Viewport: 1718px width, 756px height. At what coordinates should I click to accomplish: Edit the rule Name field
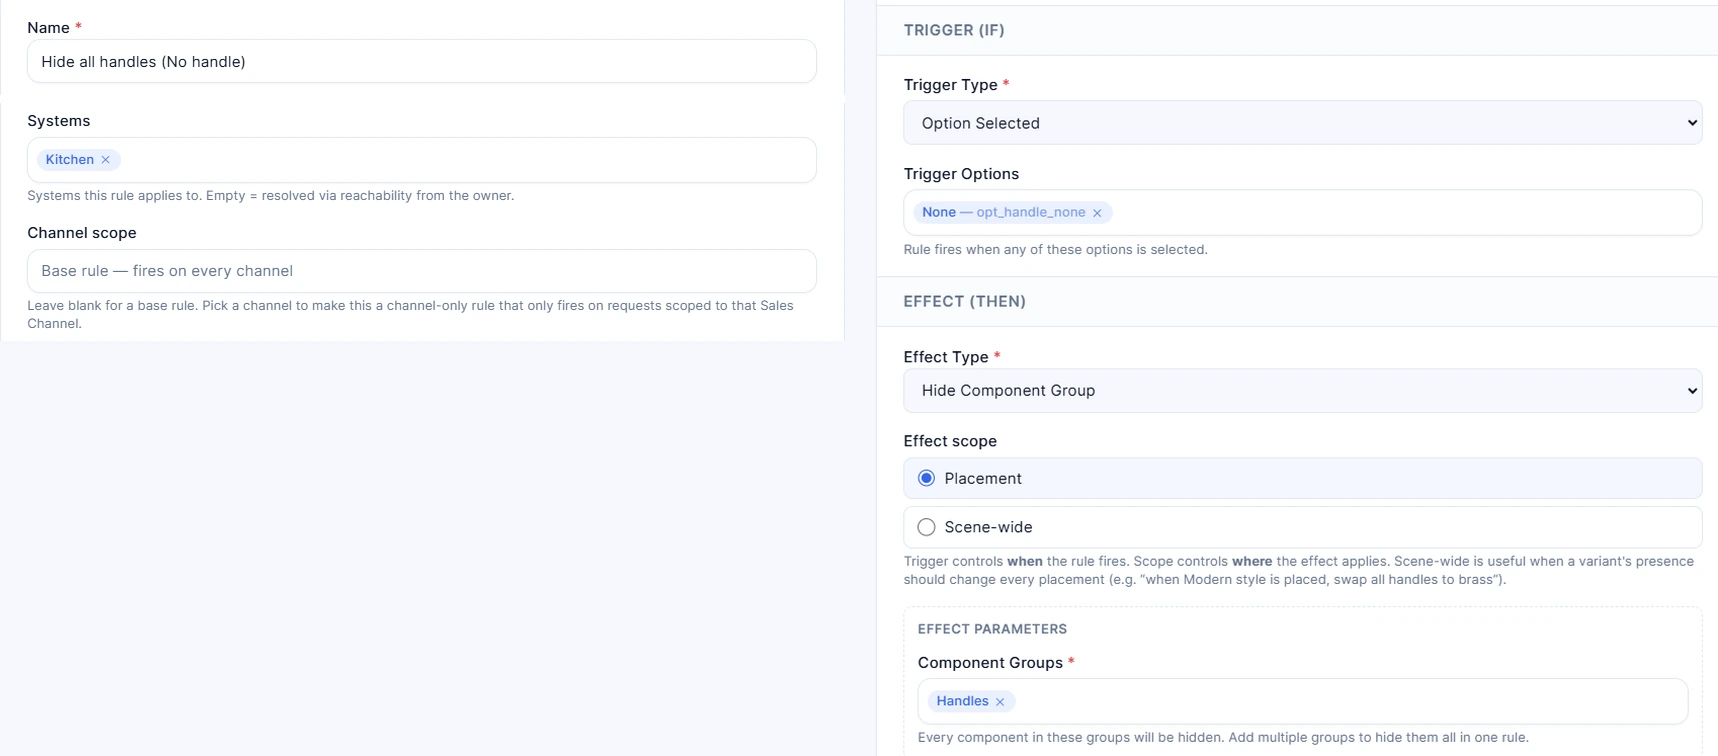pyautogui.click(x=422, y=62)
